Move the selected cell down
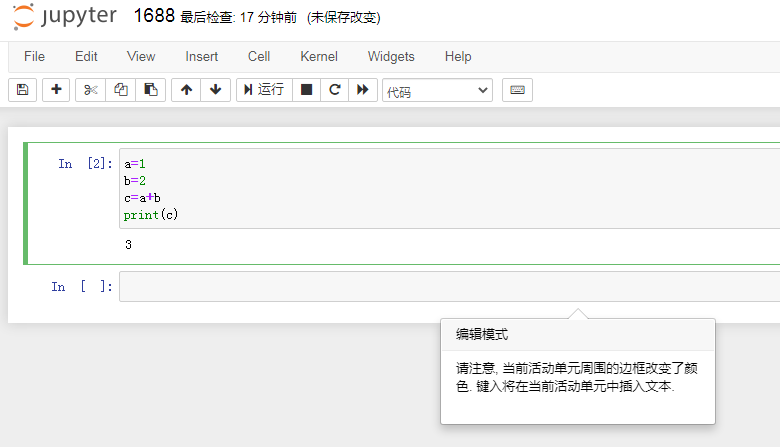780x447 pixels. click(x=215, y=89)
